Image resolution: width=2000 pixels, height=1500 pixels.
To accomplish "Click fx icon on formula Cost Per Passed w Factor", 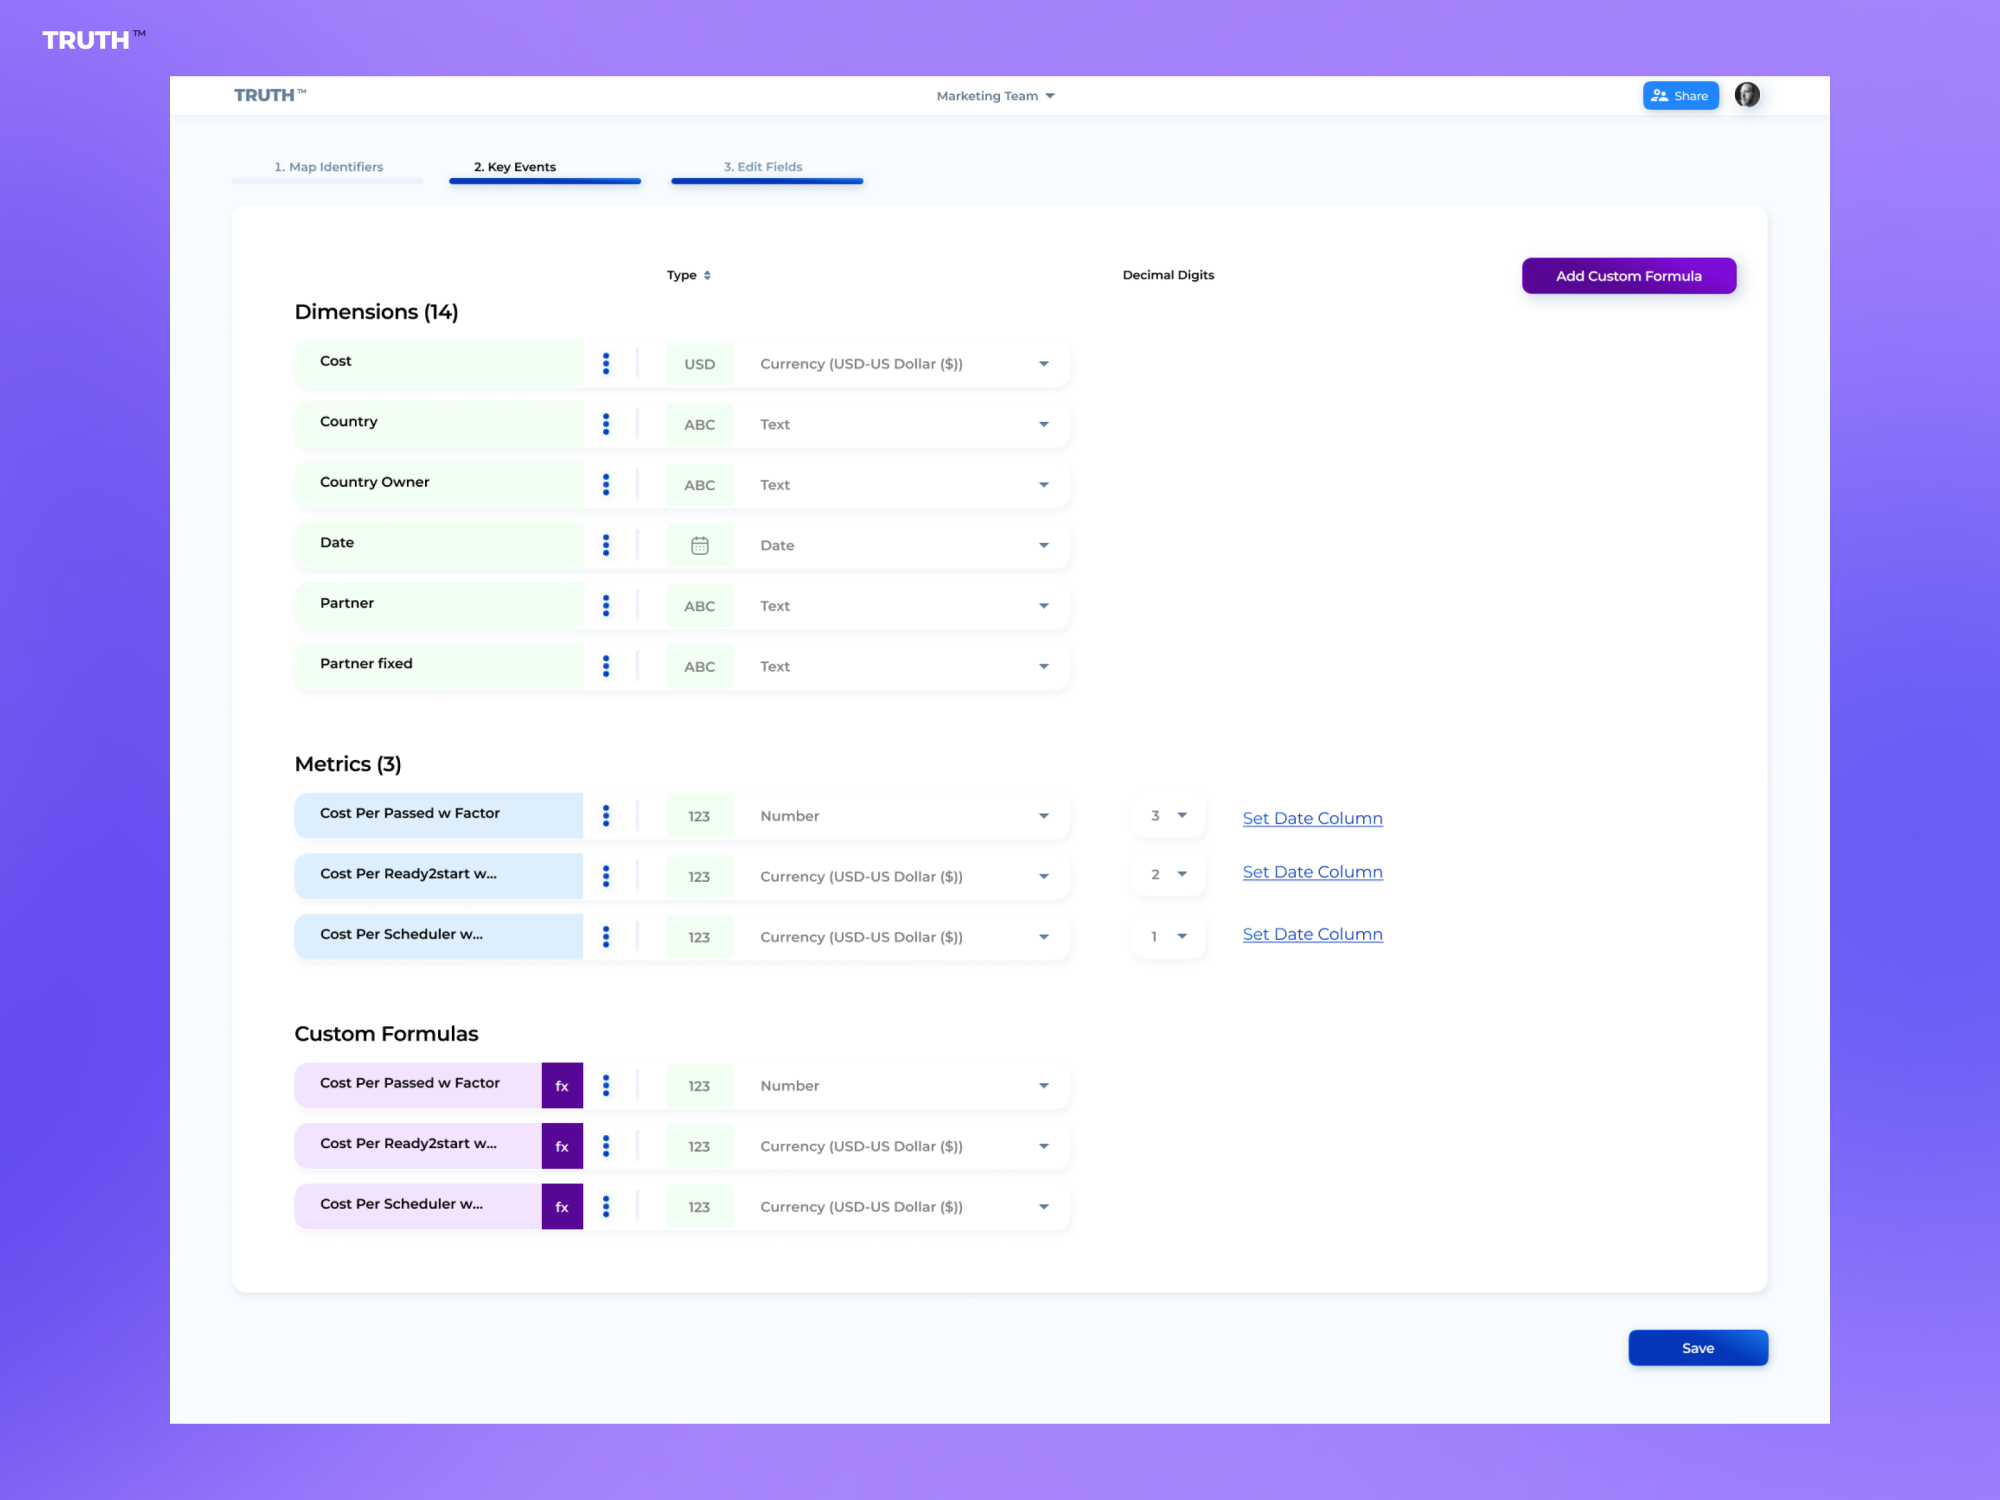I will 562,1086.
